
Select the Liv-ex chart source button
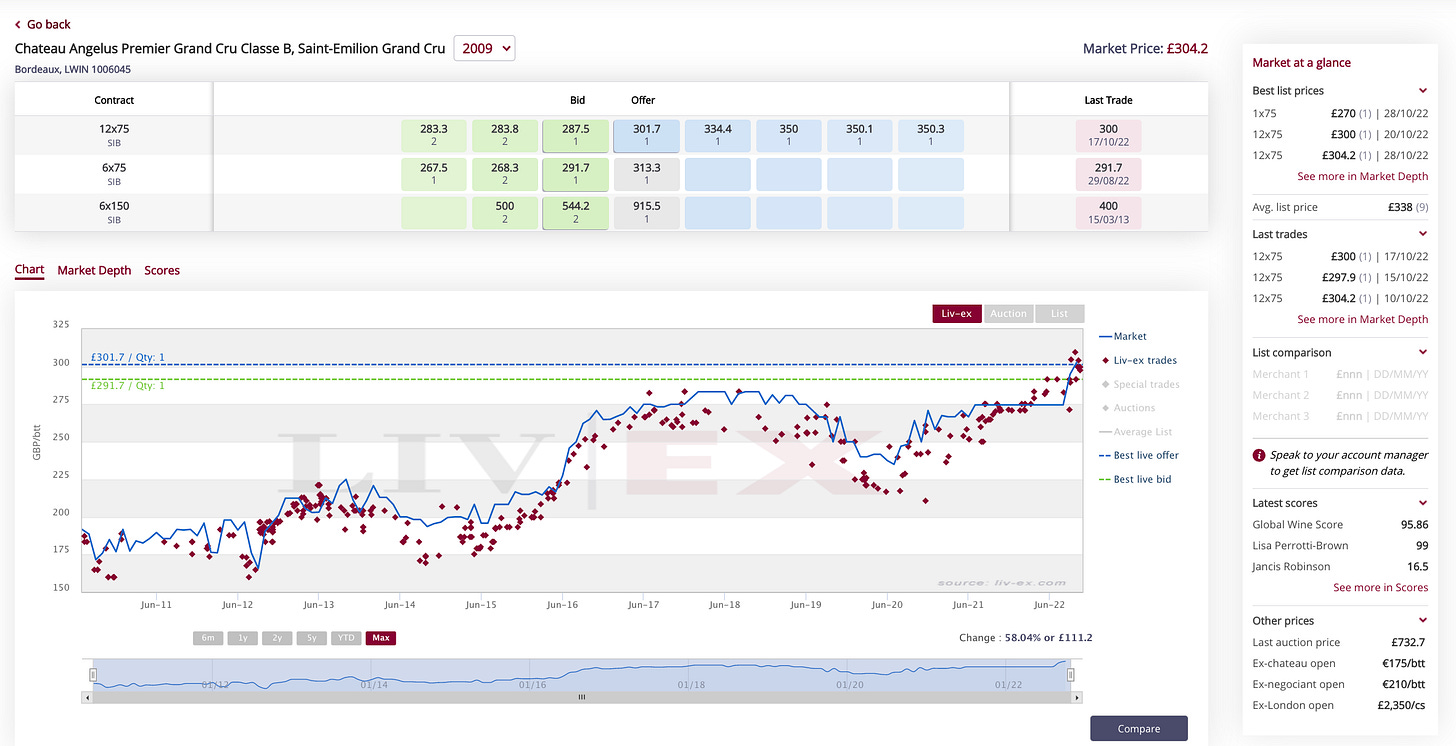click(x=957, y=314)
